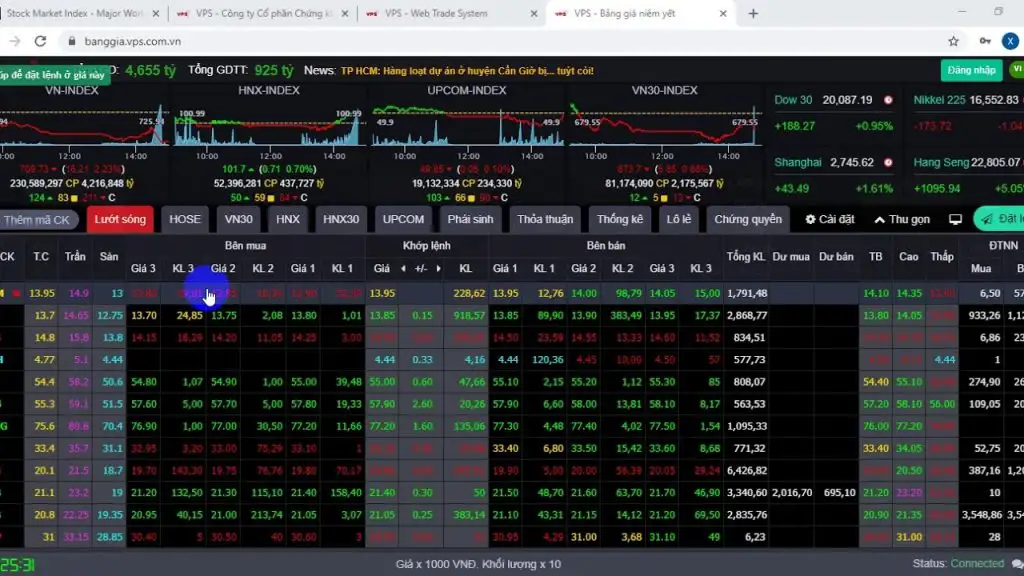
Task: Click the browser reload icon
Action: 40,41
